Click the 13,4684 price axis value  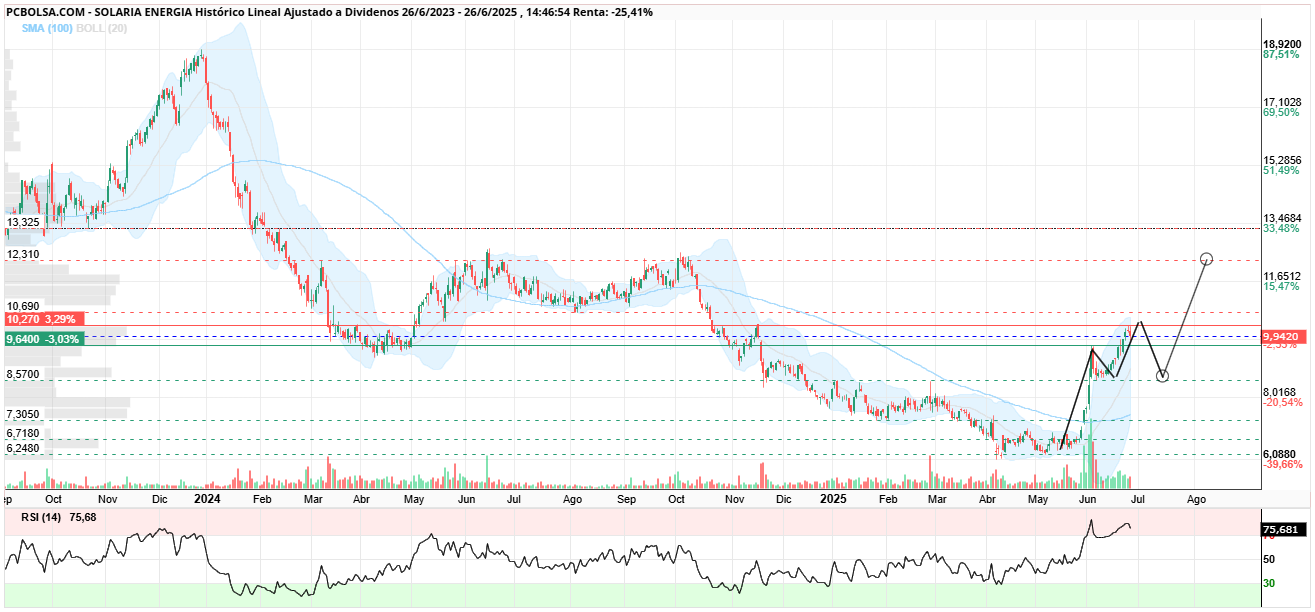coord(1282,218)
